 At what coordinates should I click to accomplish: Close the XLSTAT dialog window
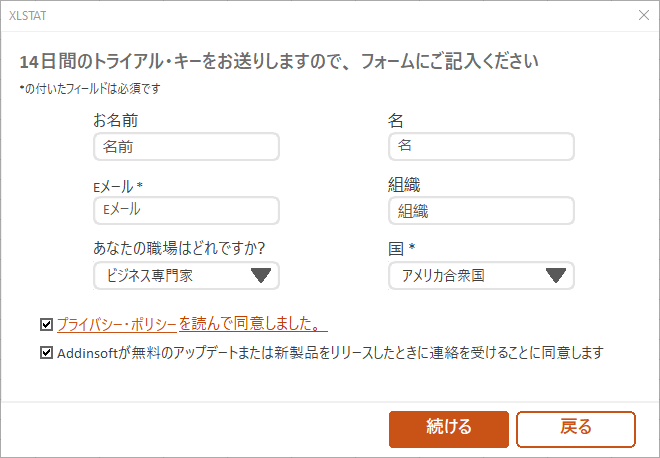643,15
